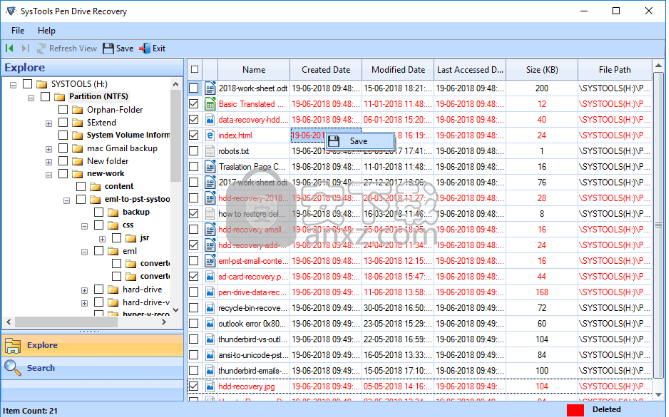
Task: Click tree panel scroll-down arrow
Action: click(x=175, y=310)
